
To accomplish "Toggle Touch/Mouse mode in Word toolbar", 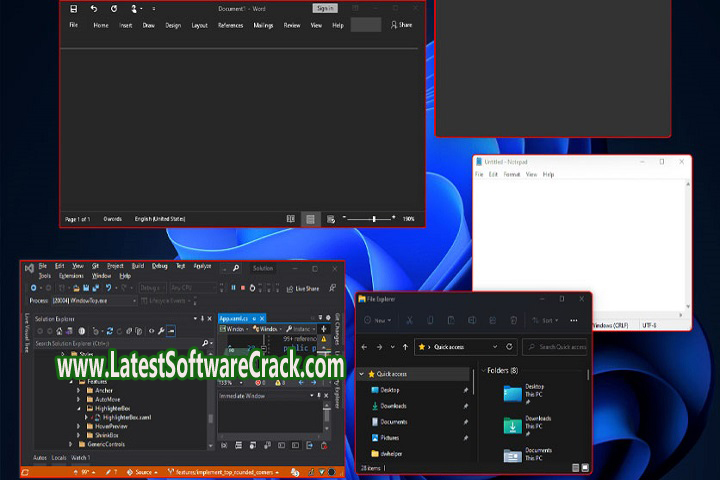I will pyautogui.click(x=135, y=9).
